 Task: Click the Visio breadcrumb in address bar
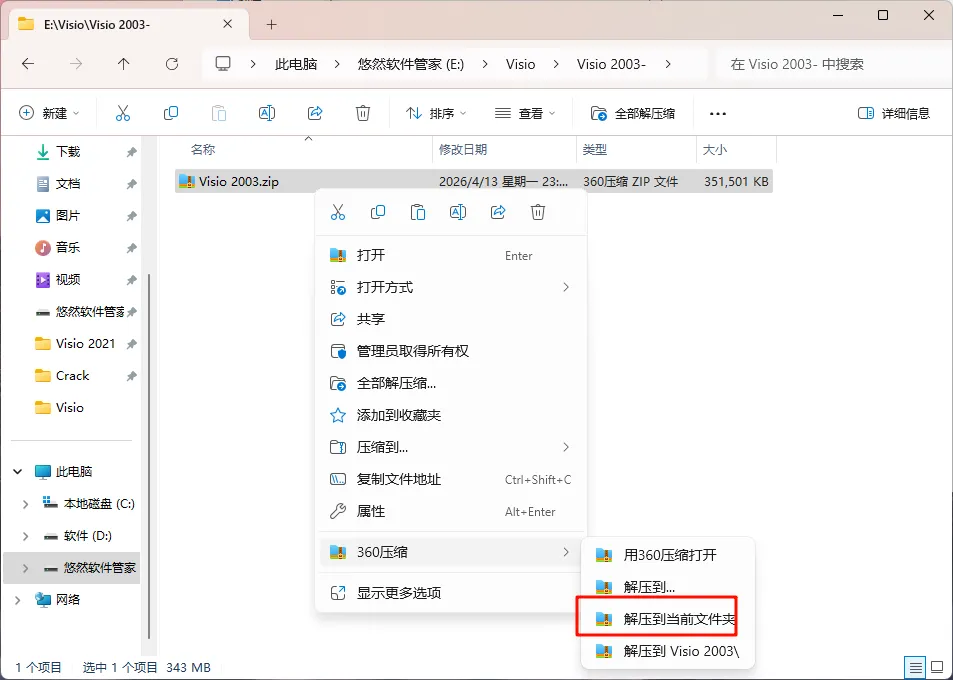pyautogui.click(x=520, y=64)
